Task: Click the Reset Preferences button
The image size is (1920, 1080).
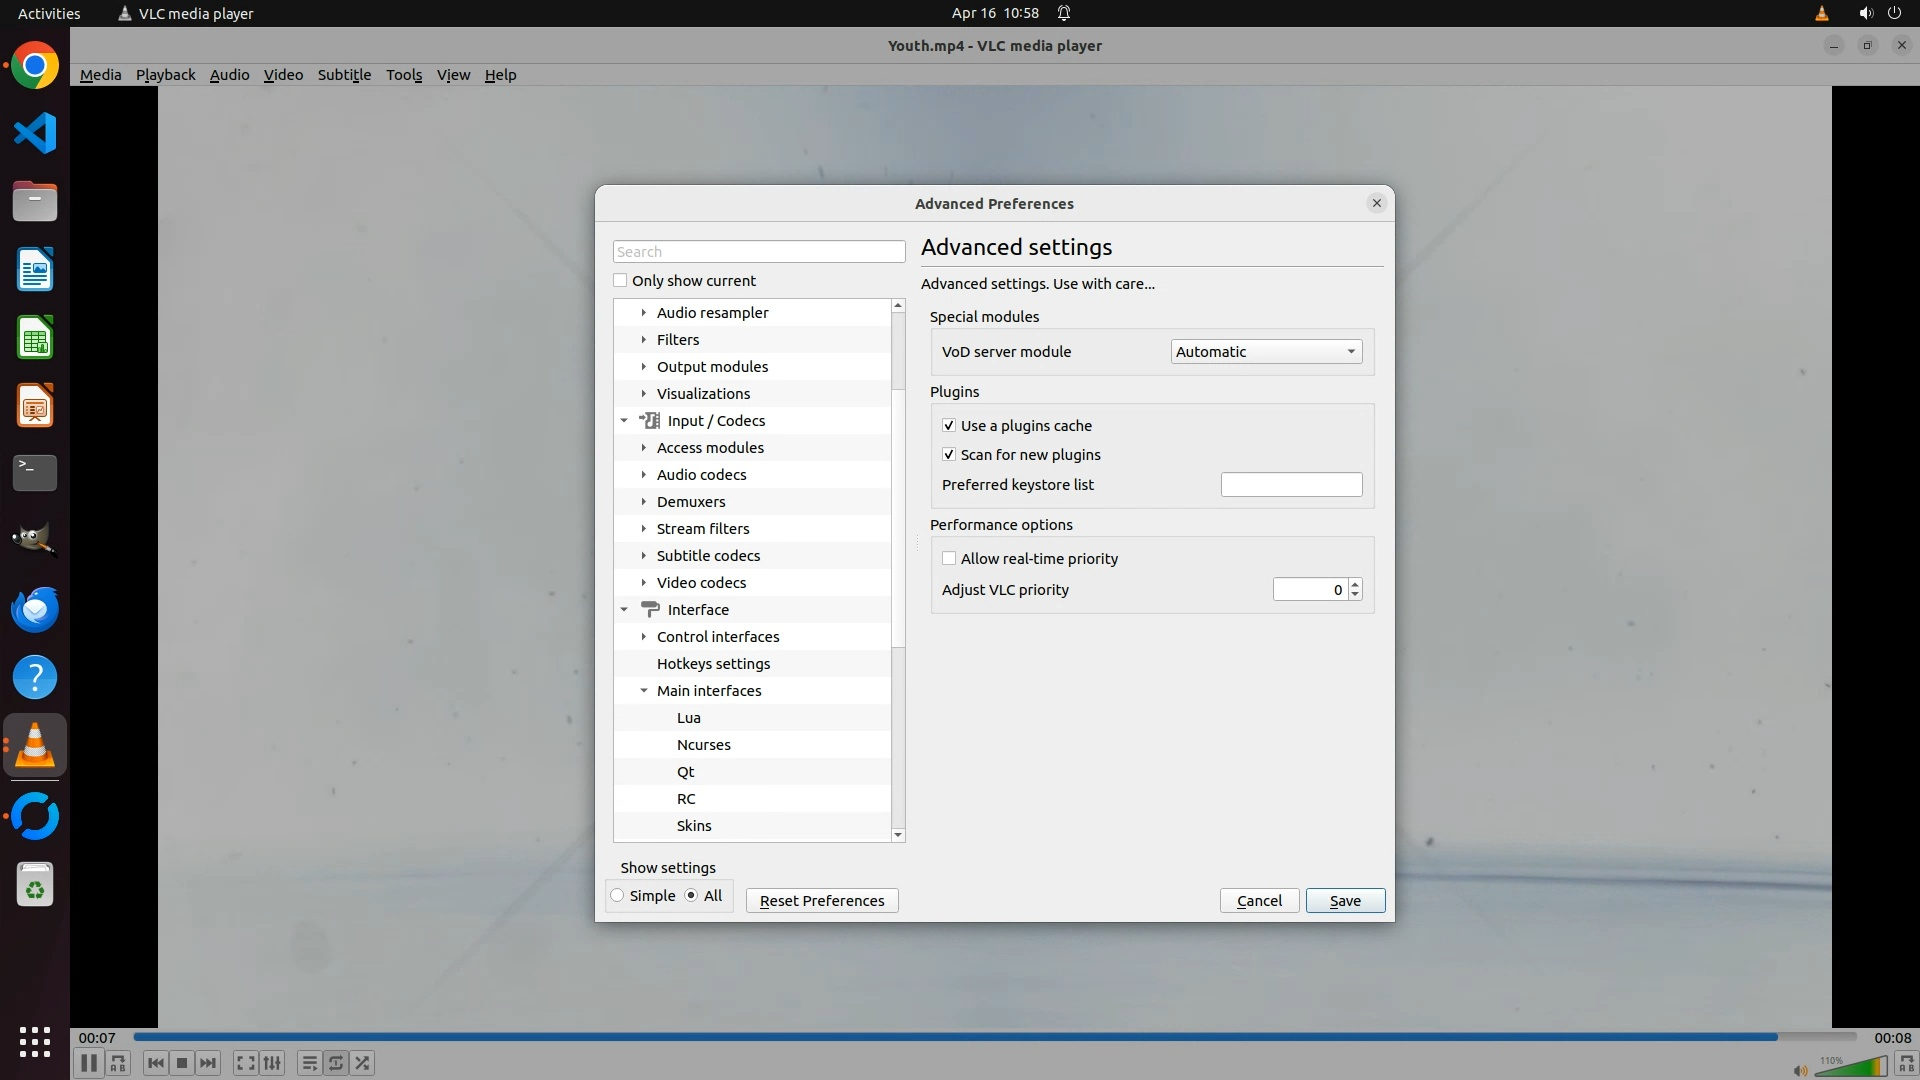Action: 821,901
